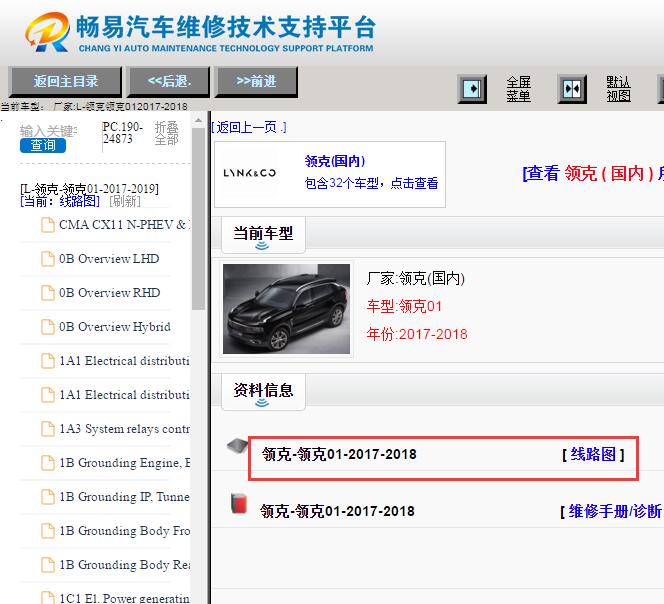The image size is (664, 604).
Task: Open 1B Grounding Body Rear entry
Action: coord(124,565)
